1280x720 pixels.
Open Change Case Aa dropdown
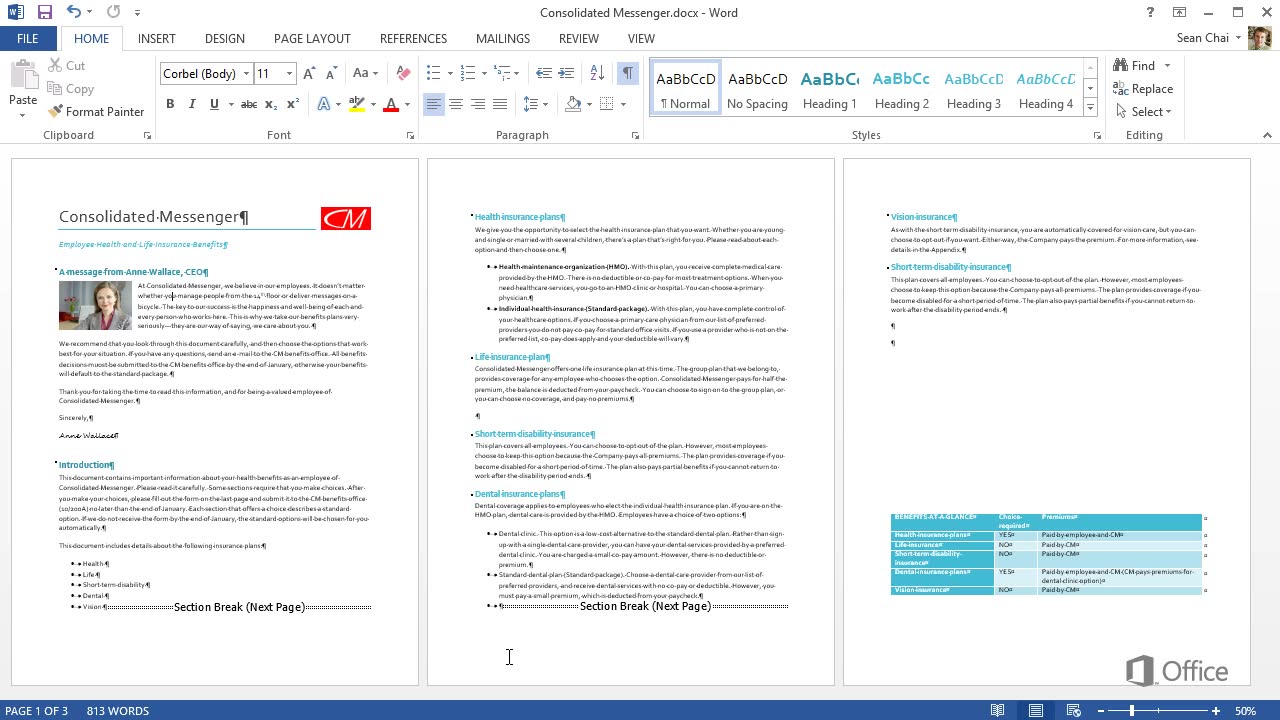click(365, 73)
